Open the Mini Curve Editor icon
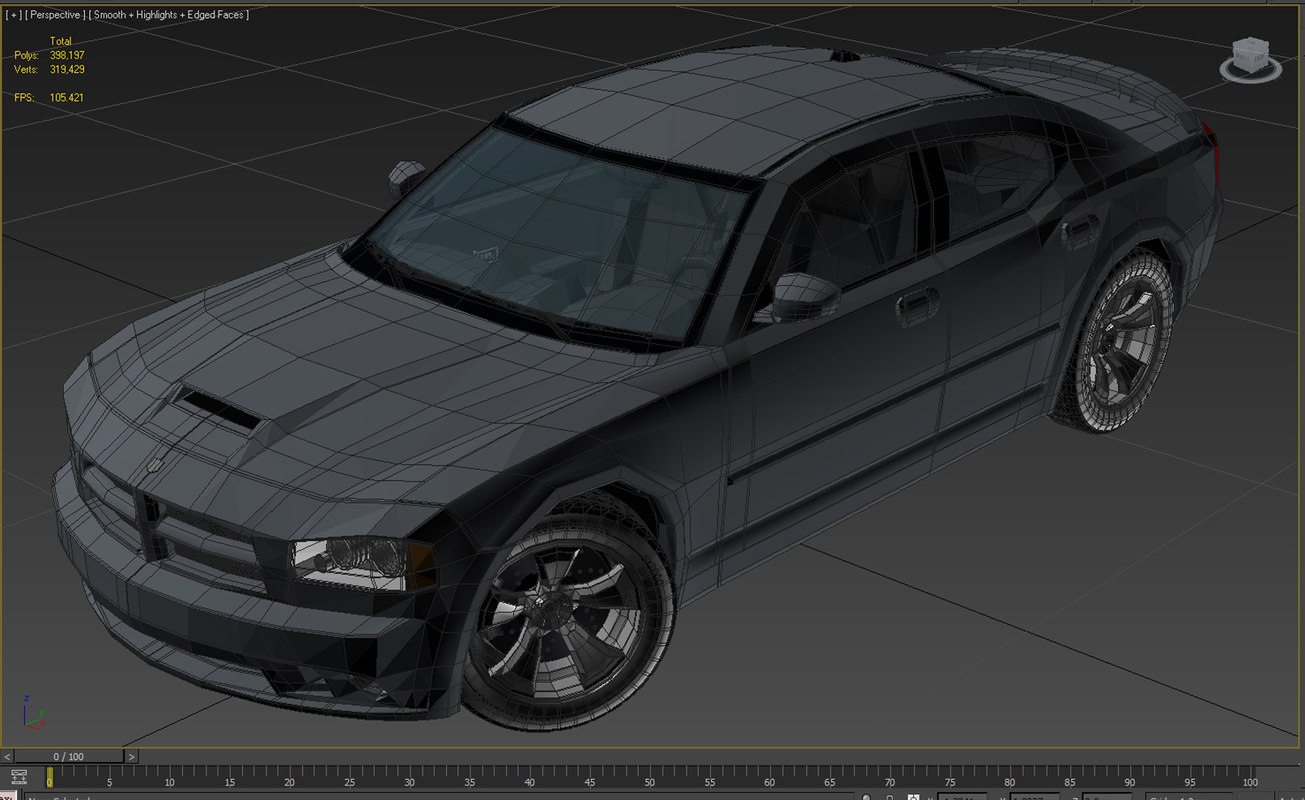 point(19,777)
